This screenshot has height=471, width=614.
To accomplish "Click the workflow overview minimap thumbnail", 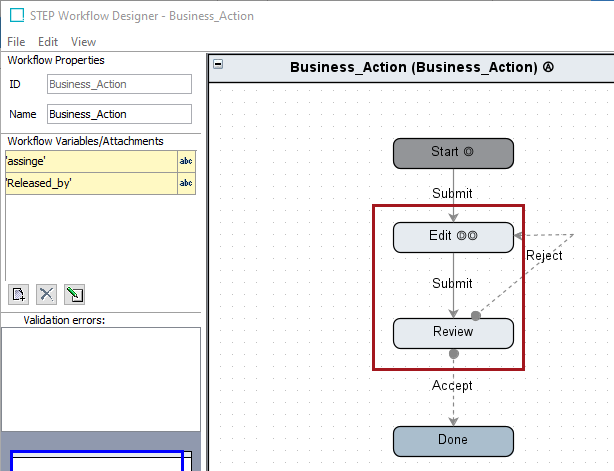I will pos(101,461).
